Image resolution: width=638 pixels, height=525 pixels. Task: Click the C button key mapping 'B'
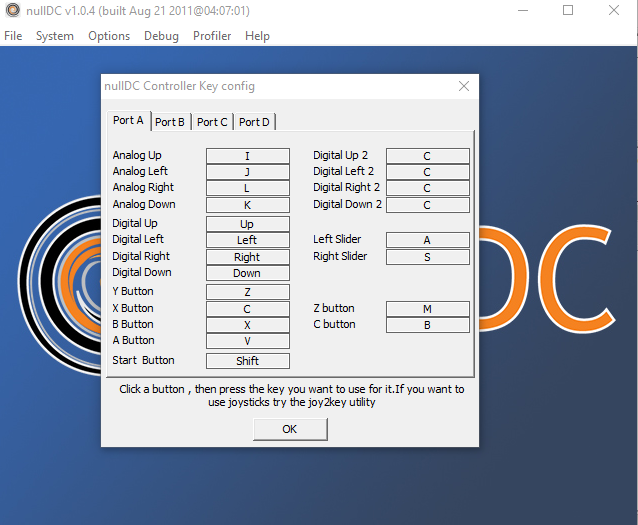[x=427, y=325]
